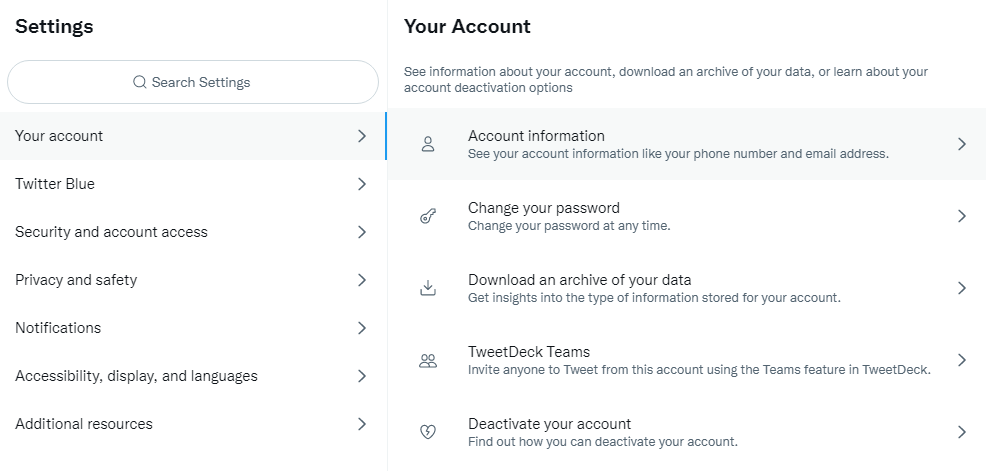This screenshot has height=471, width=986.
Task: Open chevron next to Account information
Action: click(x=962, y=144)
